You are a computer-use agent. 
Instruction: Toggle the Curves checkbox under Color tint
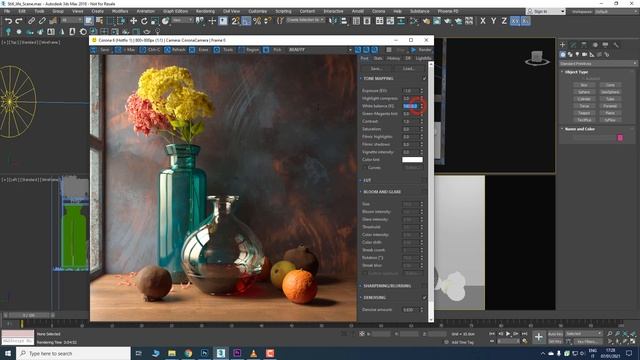(x=365, y=168)
